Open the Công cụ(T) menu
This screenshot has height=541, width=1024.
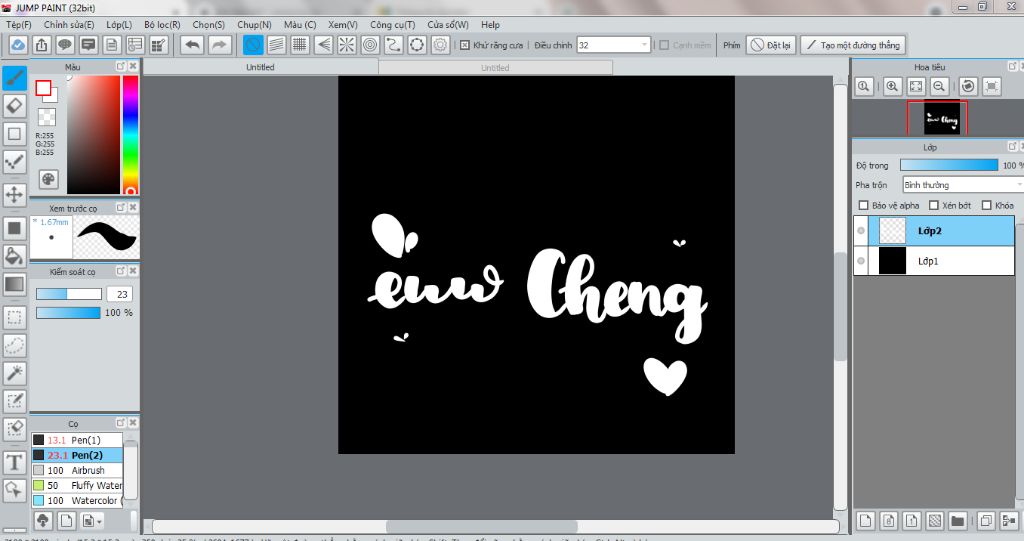(x=392, y=25)
